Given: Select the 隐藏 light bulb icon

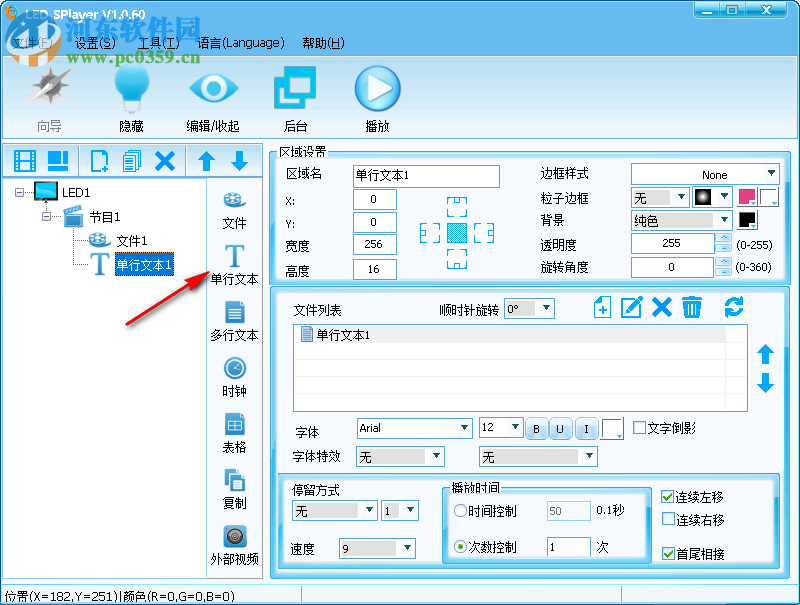Looking at the screenshot, I should (x=131, y=89).
